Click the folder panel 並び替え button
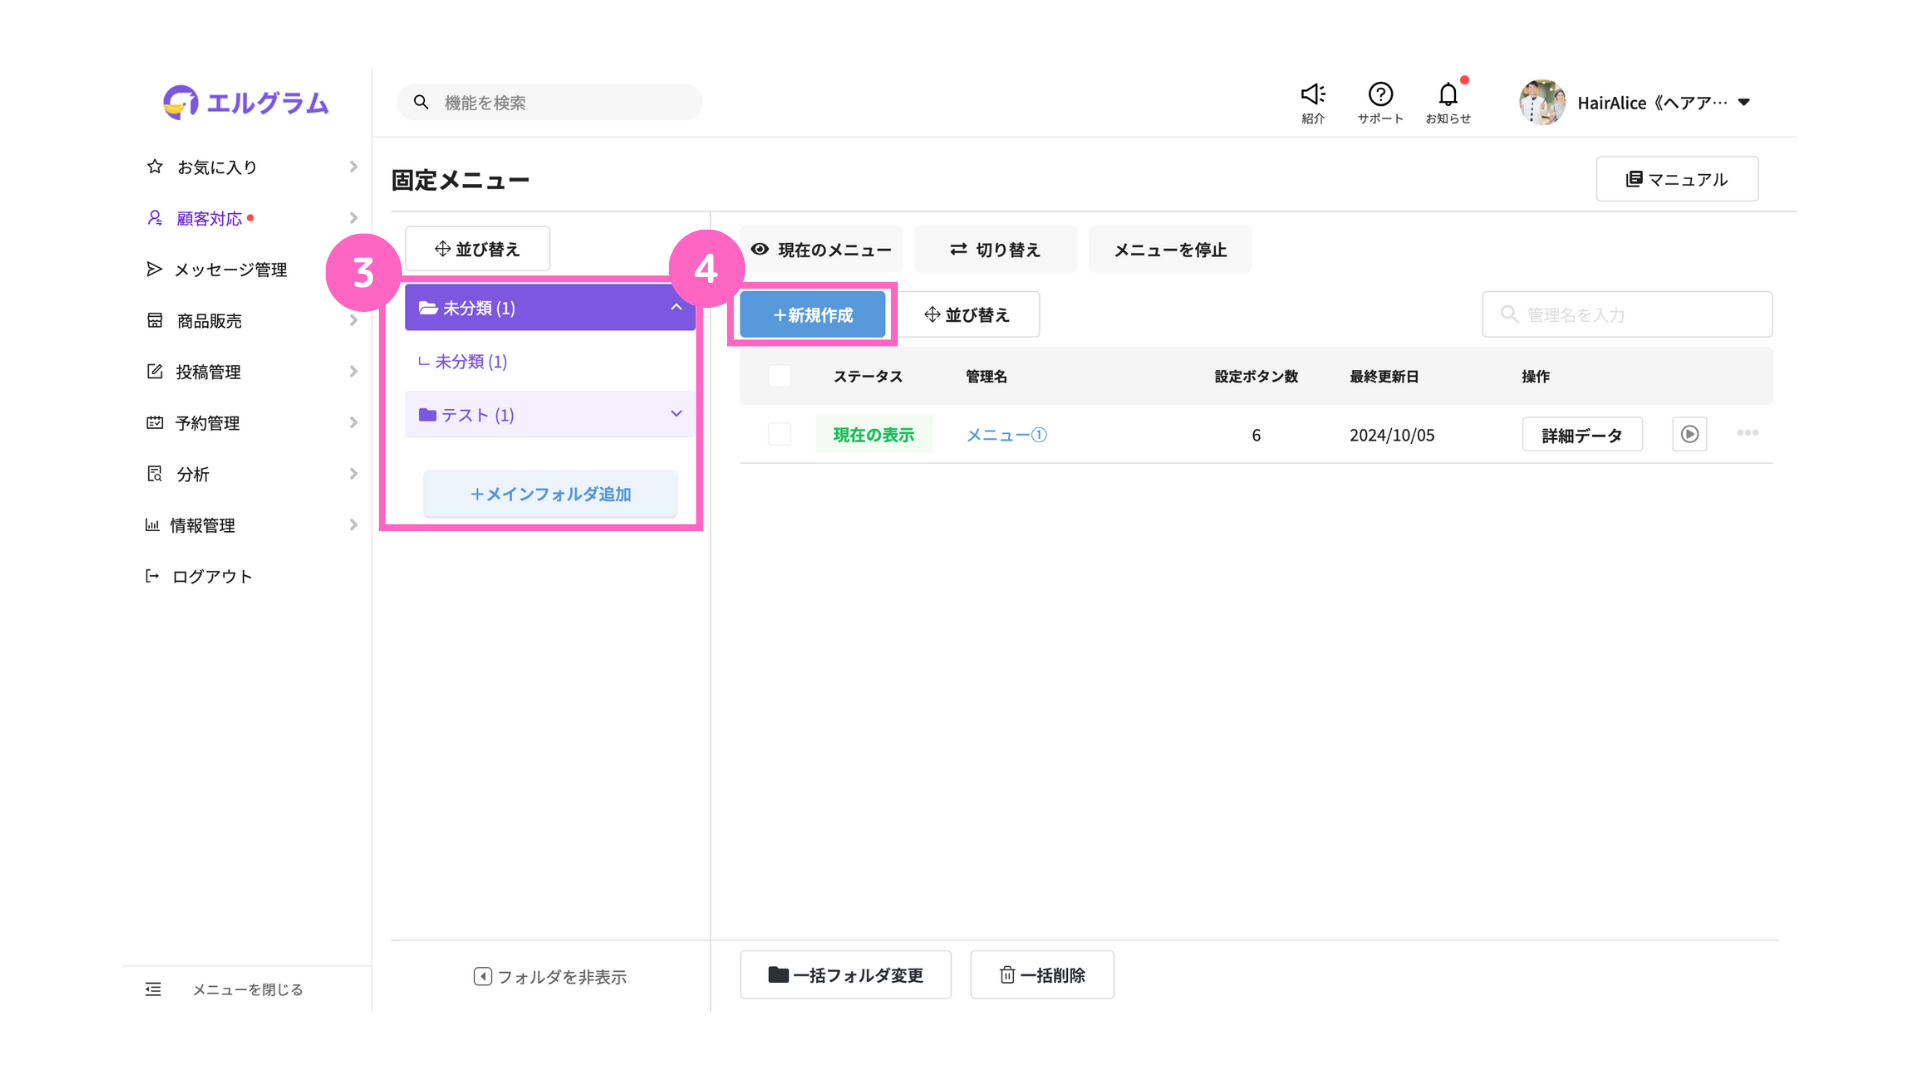1920x1080 pixels. coord(477,248)
